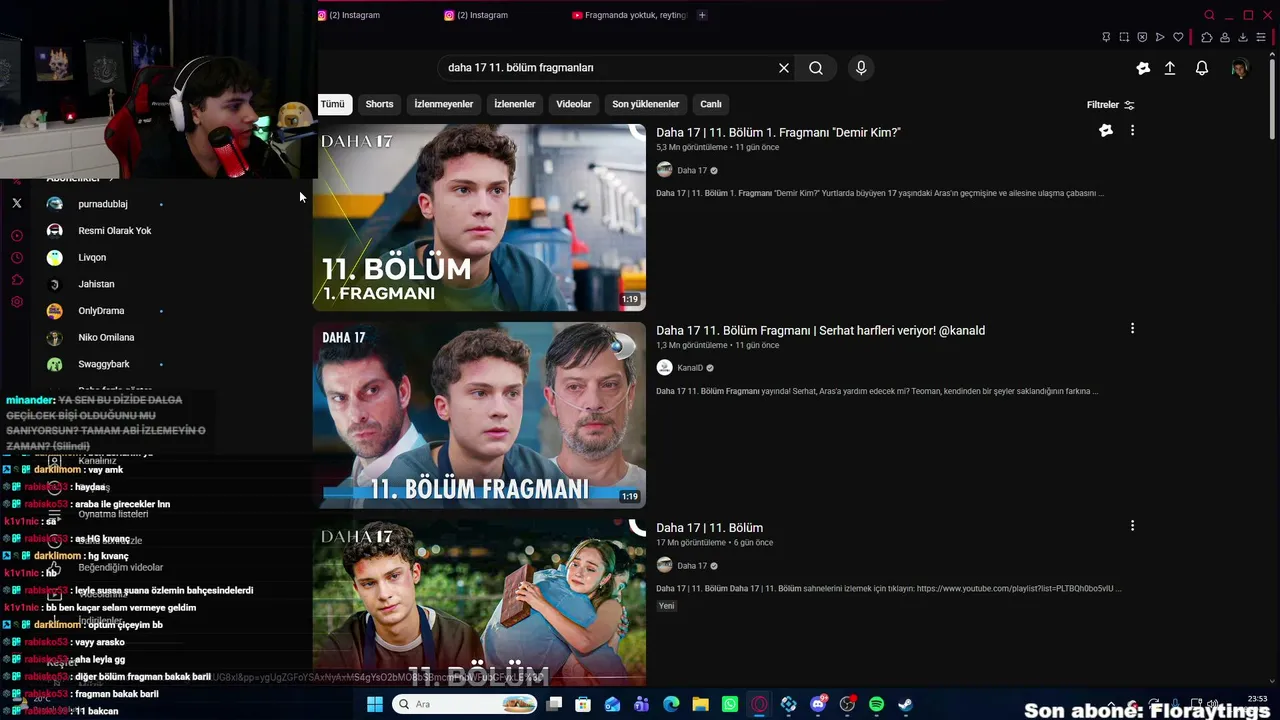
Task: Visit Daha 17 channel under the 11. Bölüm video
Action: 692,566
